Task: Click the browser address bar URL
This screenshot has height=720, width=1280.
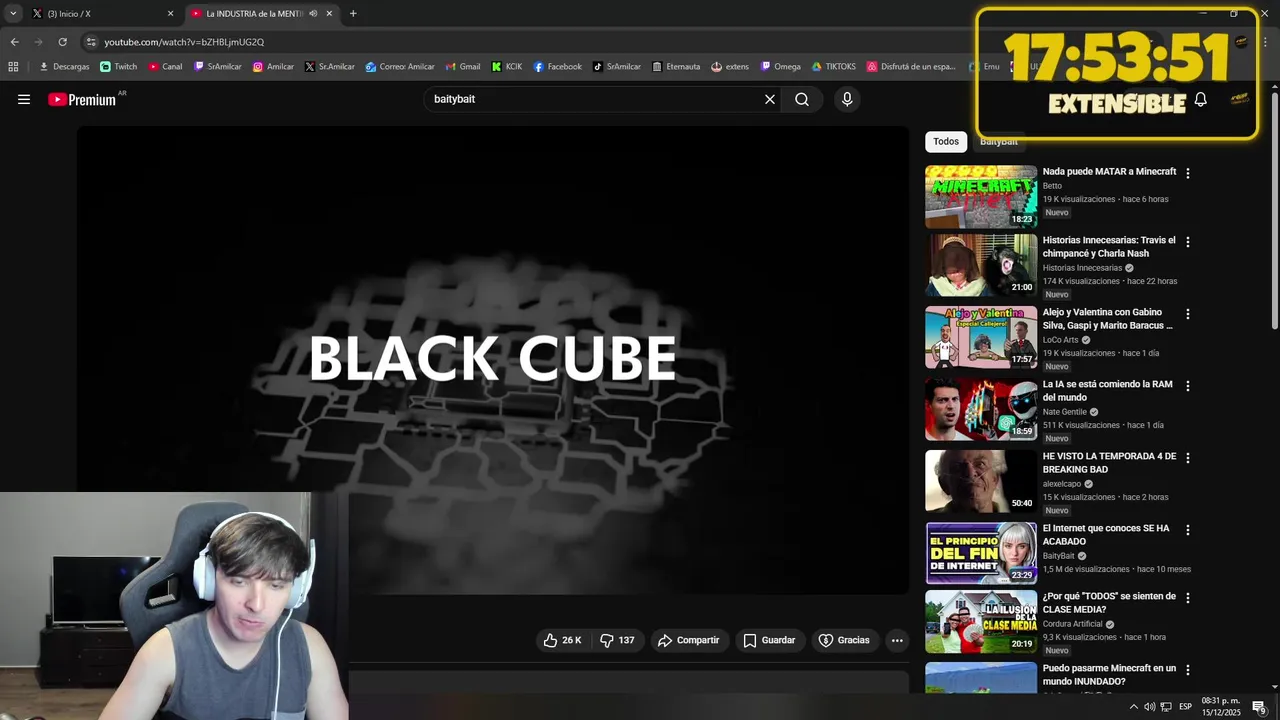Action: 184,42
